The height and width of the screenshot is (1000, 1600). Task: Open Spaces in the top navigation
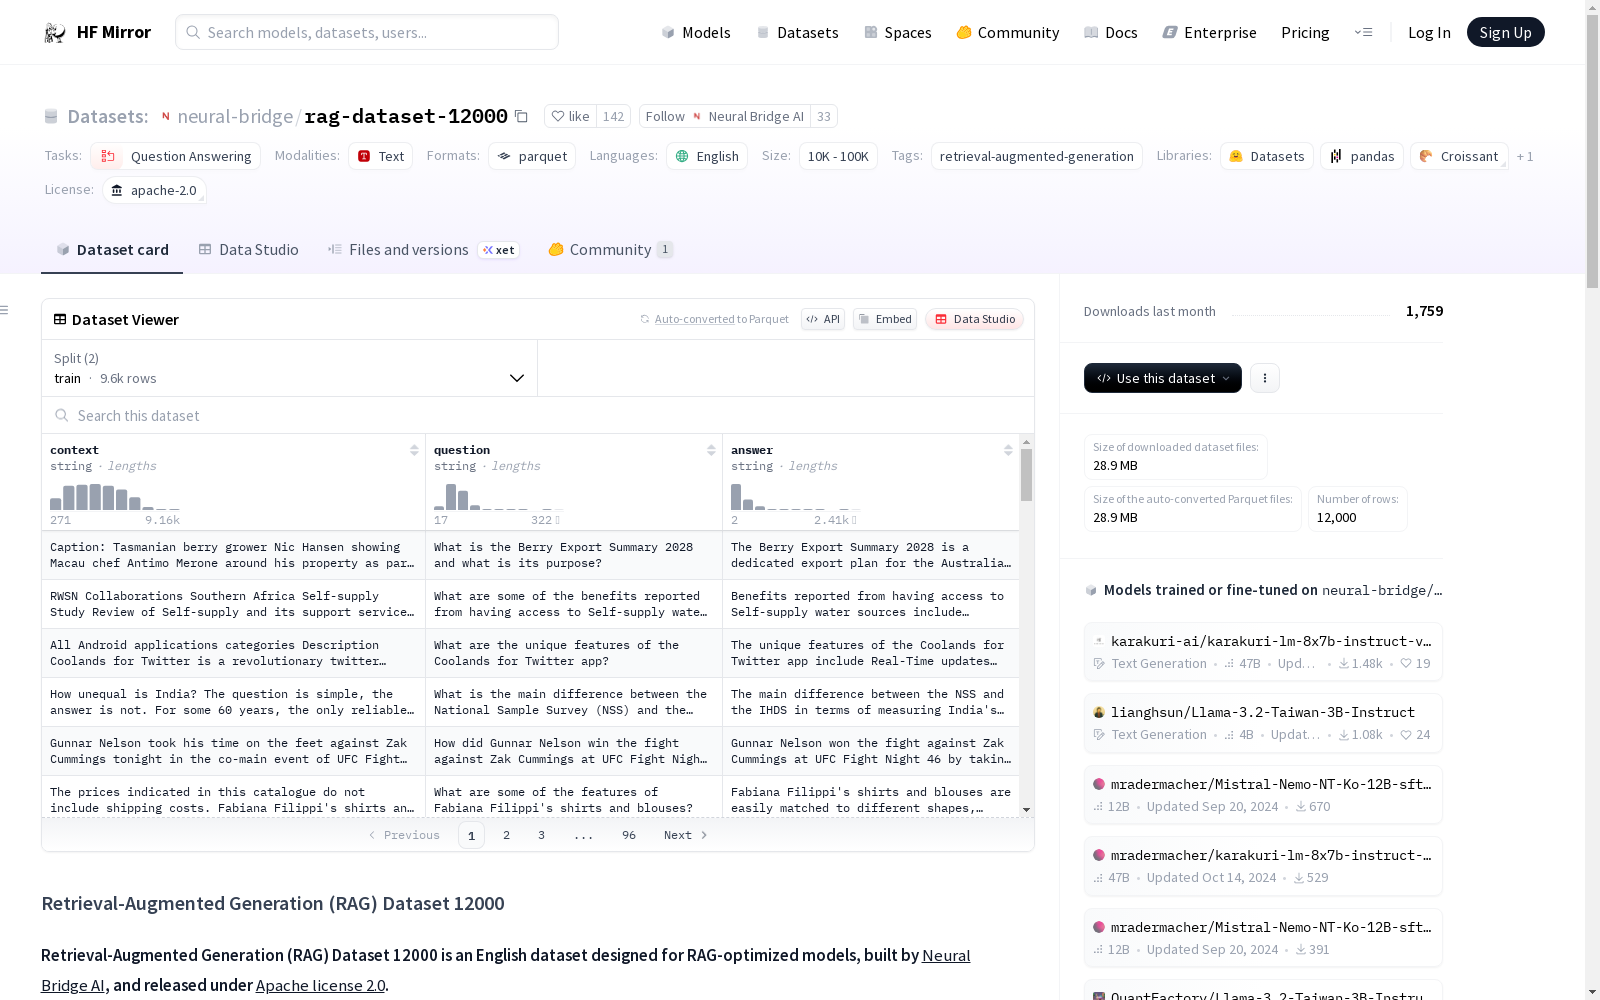898,32
